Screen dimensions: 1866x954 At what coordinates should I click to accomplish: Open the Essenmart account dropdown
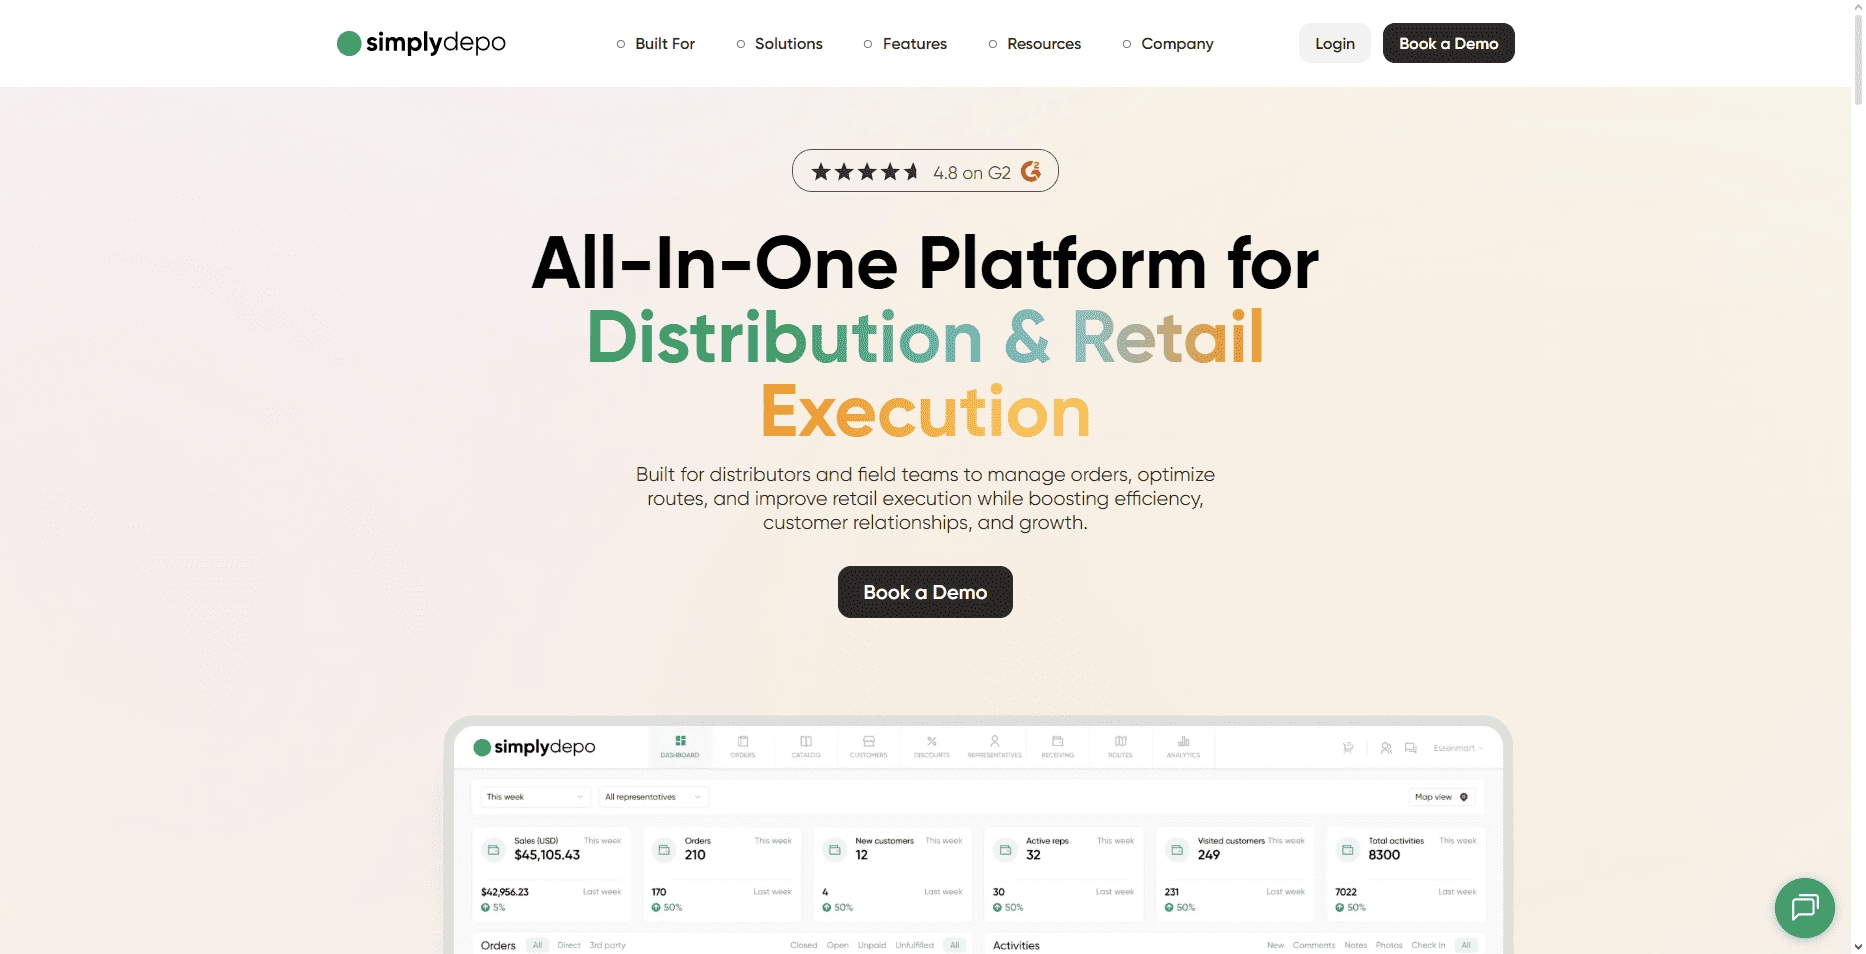[1458, 747]
